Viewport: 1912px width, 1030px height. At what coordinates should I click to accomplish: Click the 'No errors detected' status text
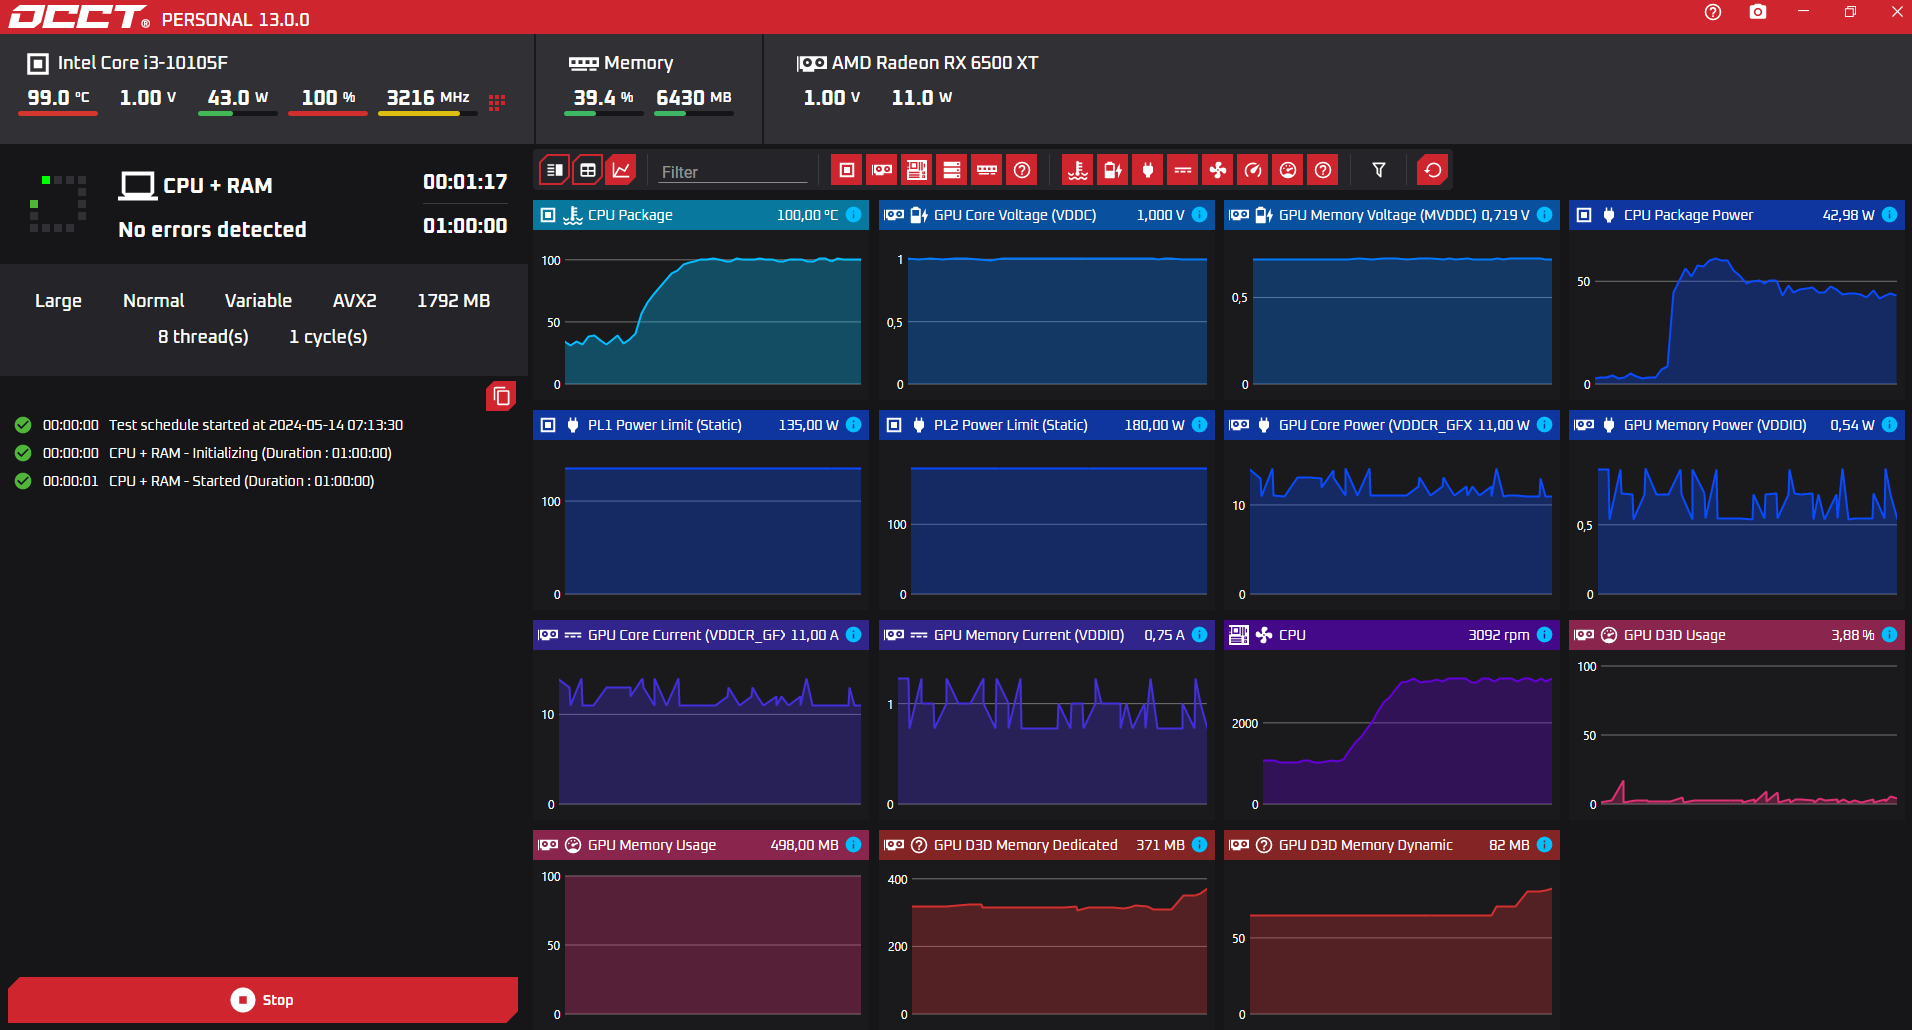pyautogui.click(x=212, y=230)
